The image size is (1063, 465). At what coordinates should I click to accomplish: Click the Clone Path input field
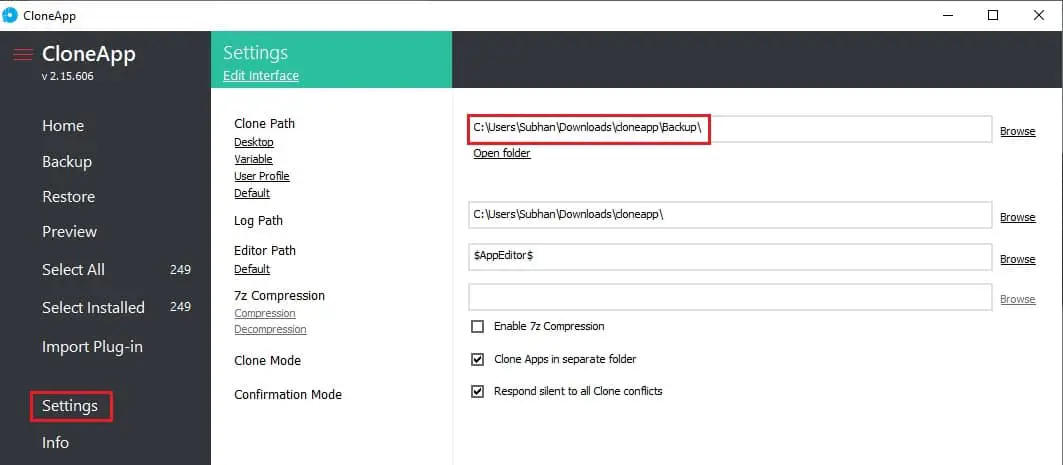(730, 129)
